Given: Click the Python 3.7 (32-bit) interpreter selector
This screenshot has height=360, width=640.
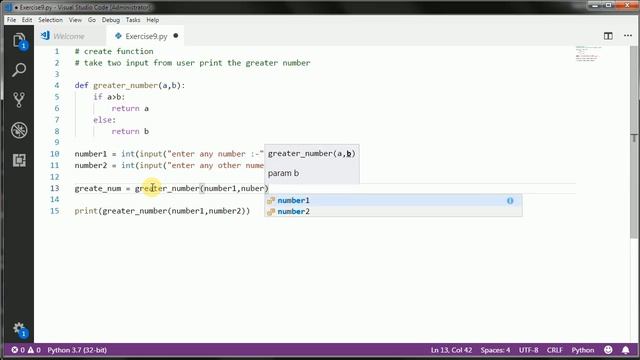Looking at the screenshot, I should click(x=77, y=350).
